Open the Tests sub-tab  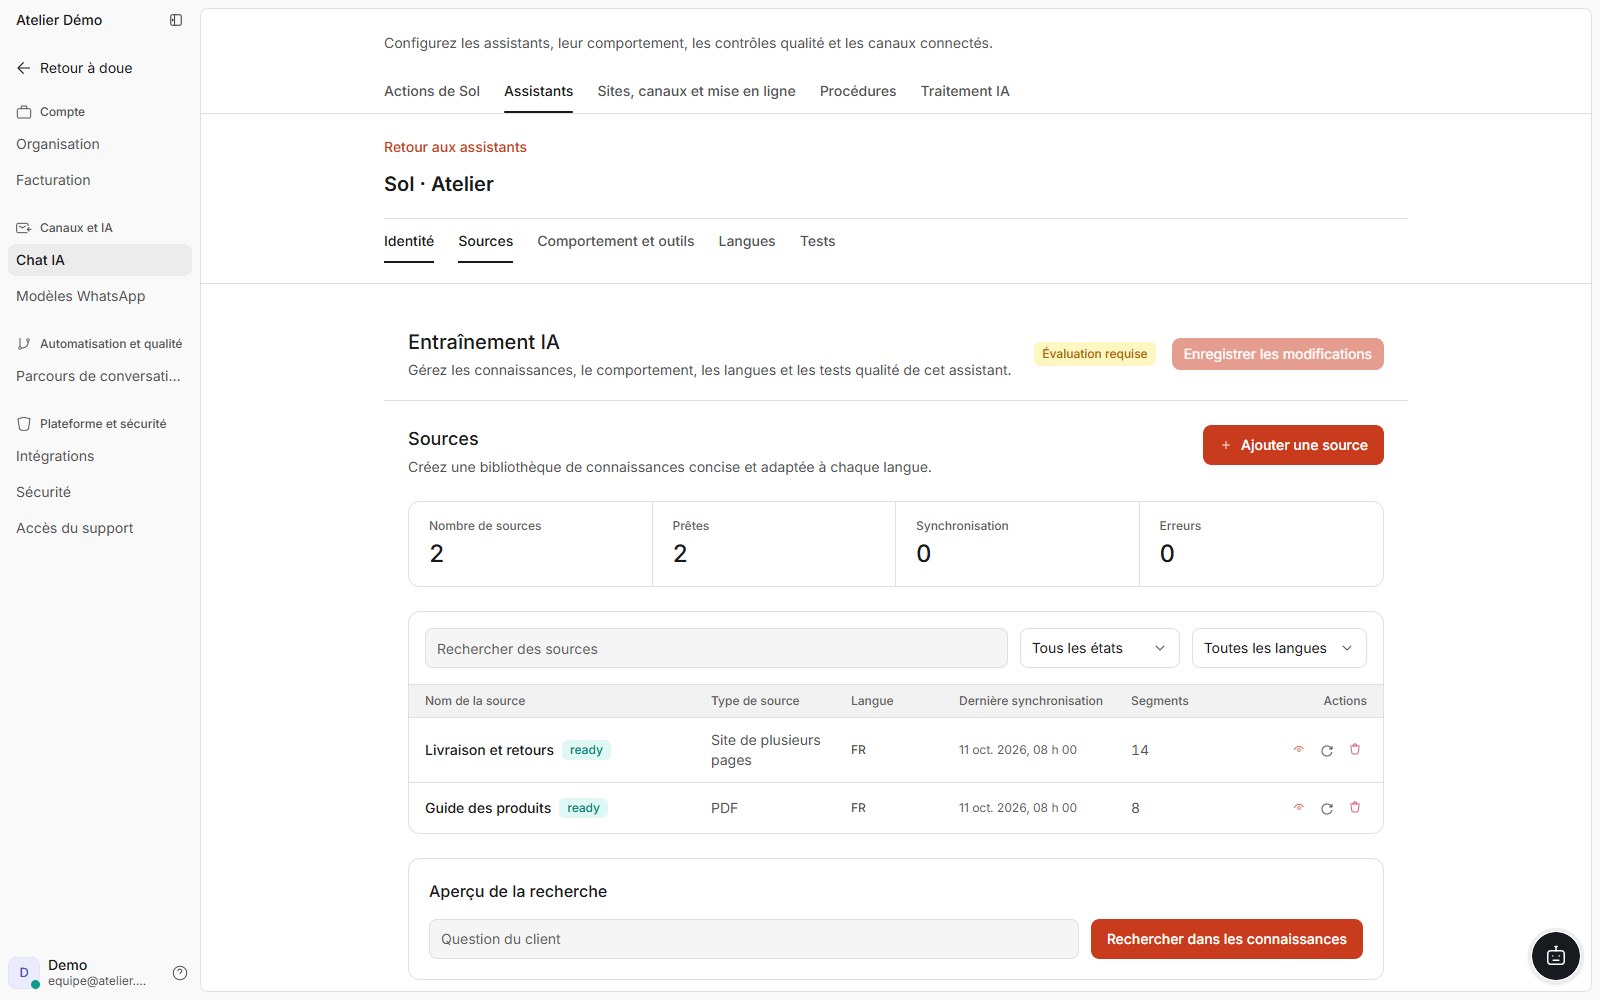(x=817, y=241)
